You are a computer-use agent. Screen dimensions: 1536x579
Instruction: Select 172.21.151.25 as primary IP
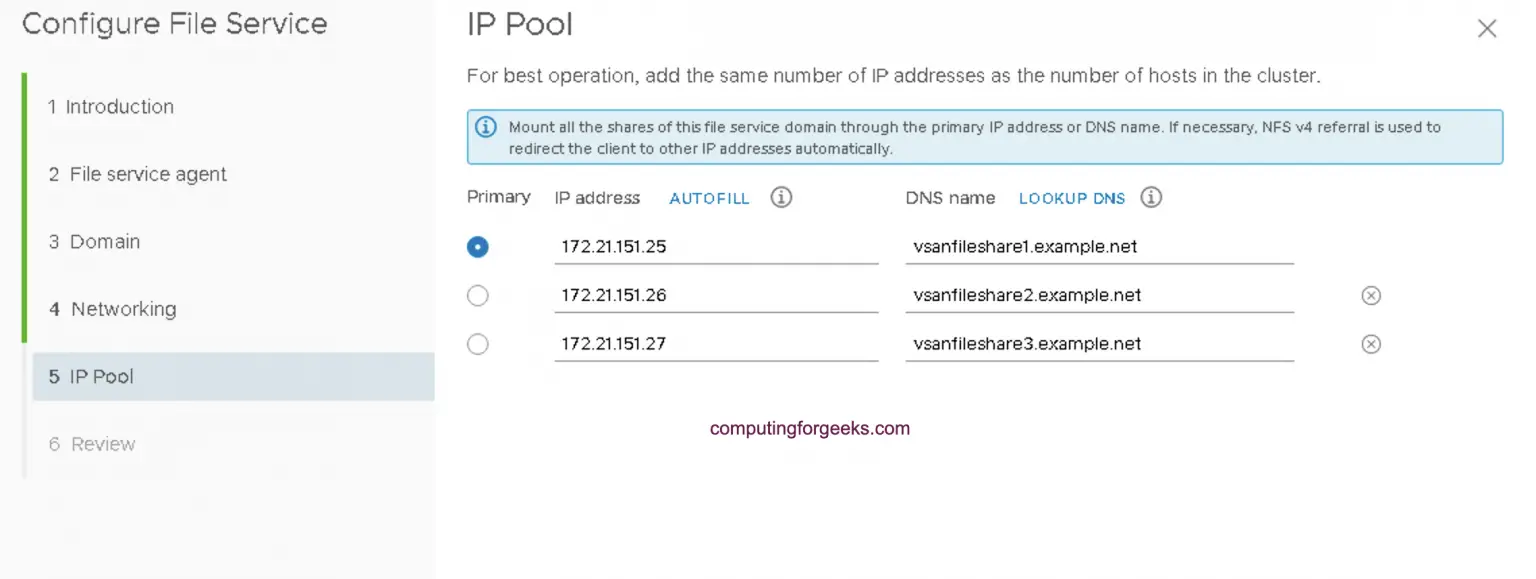point(478,246)
